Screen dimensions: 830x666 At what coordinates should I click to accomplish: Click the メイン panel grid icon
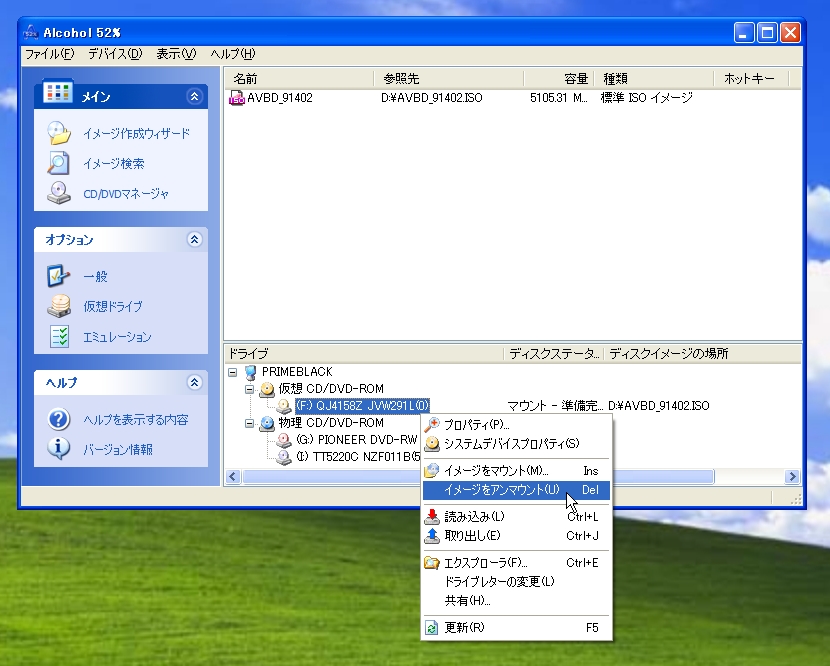58,92
